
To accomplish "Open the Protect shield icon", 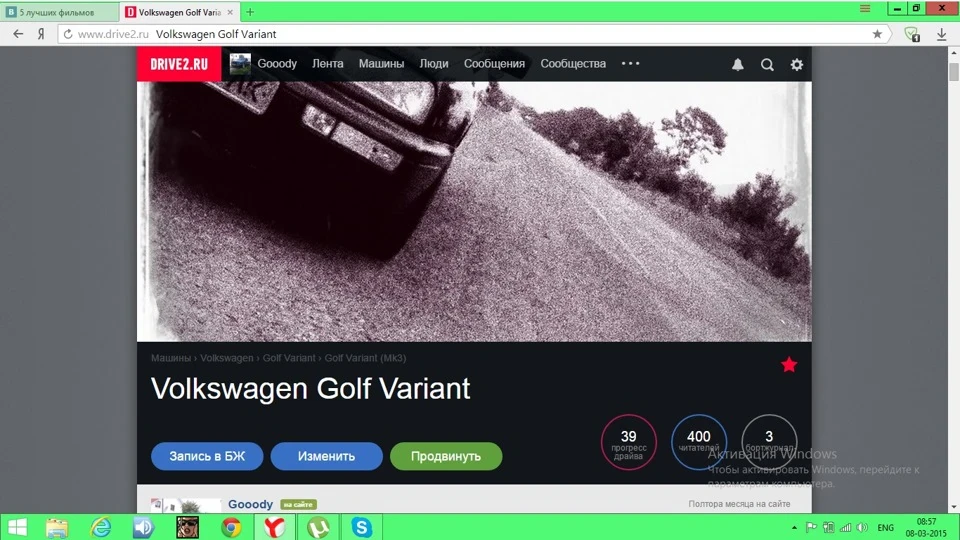I will [912, 34].
